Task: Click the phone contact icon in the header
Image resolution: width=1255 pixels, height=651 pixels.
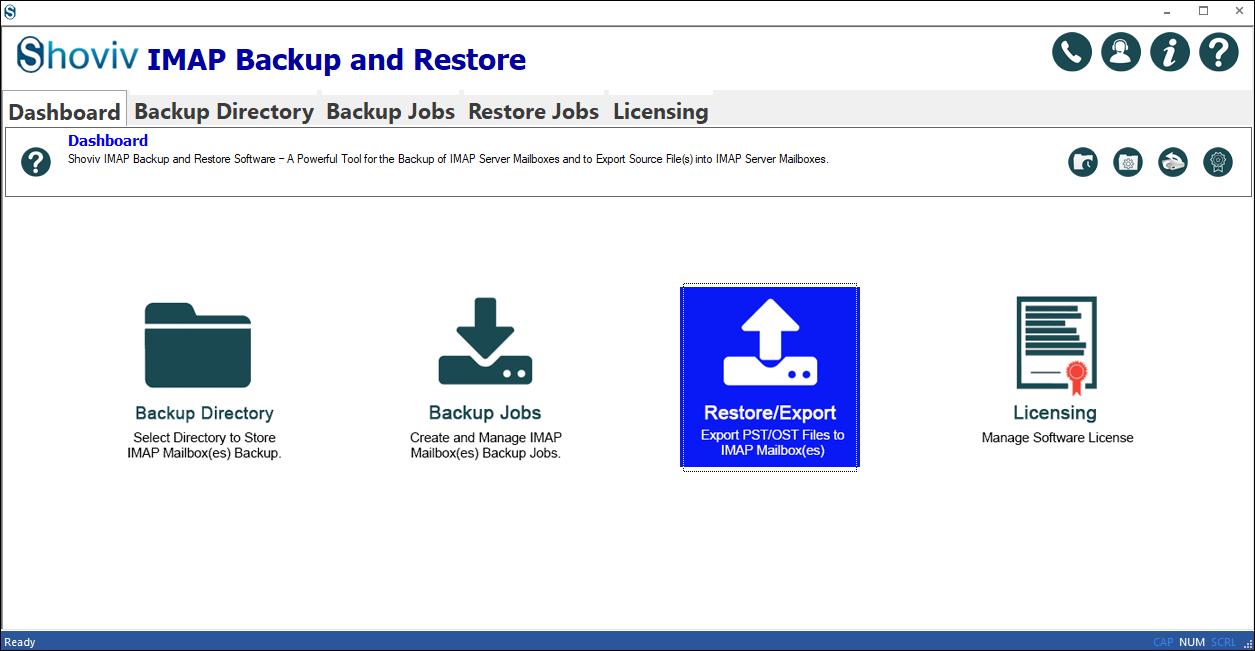Action: 1071,52
